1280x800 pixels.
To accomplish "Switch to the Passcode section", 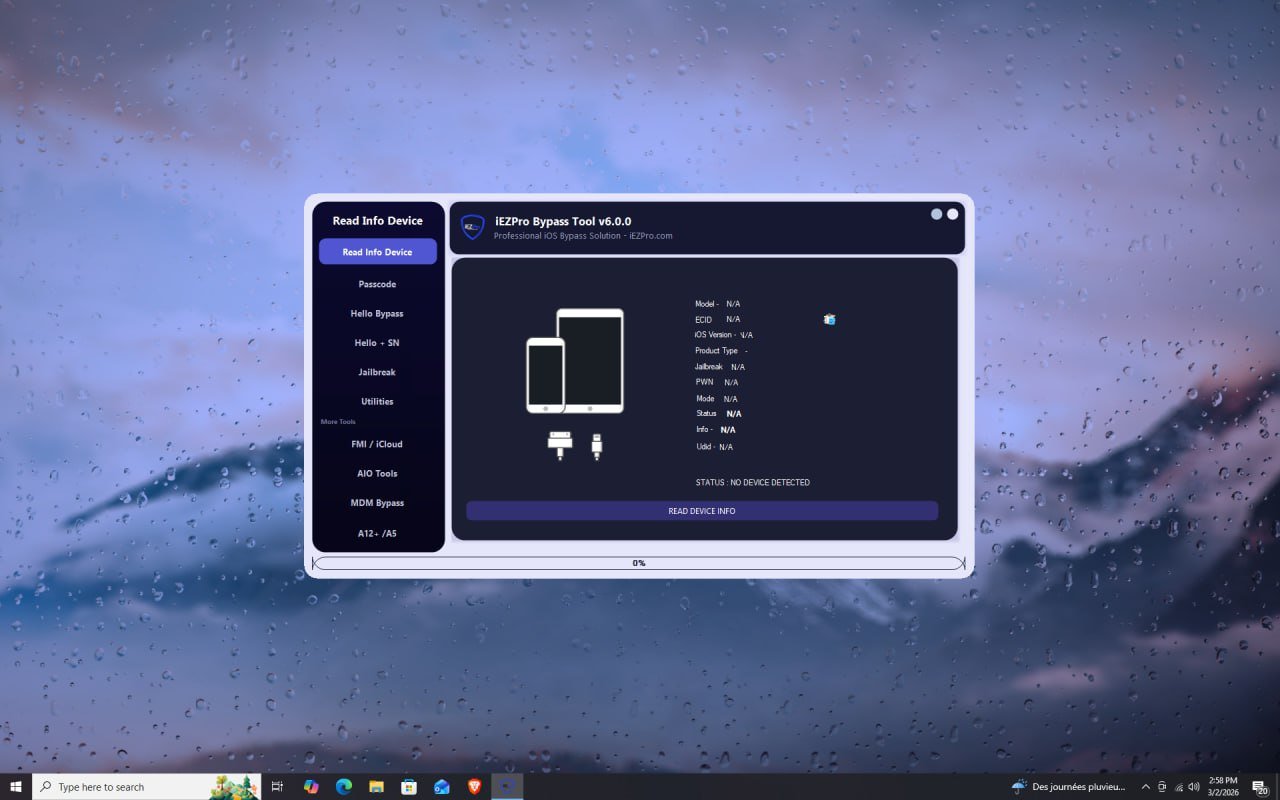I will pos(377,284).
